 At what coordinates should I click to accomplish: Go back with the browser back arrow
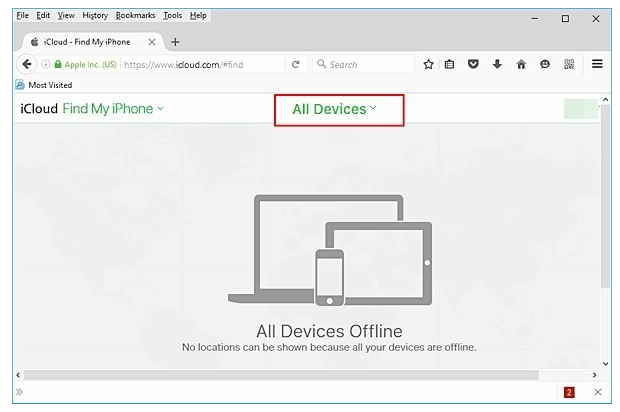26,64
